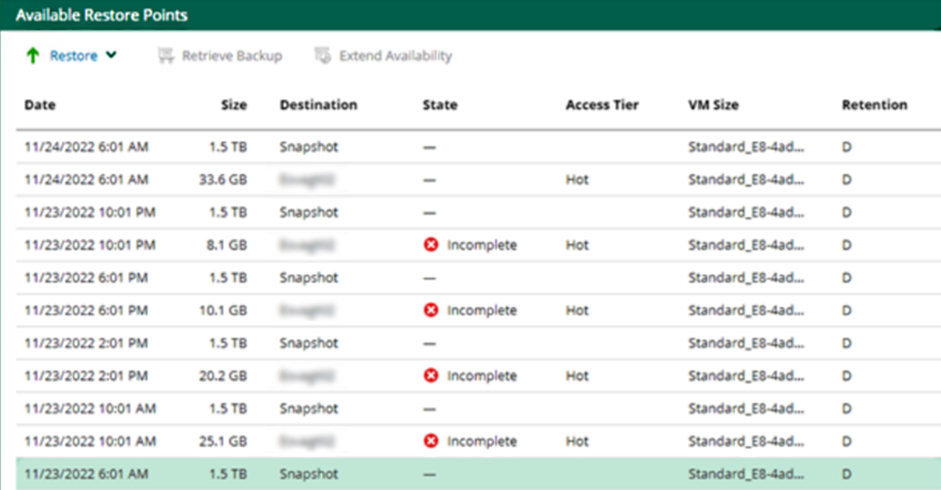This screenshot has width=941, height=490.
Task: Select VM size in 8.1 GB row
Action: (x=746, y=245)
